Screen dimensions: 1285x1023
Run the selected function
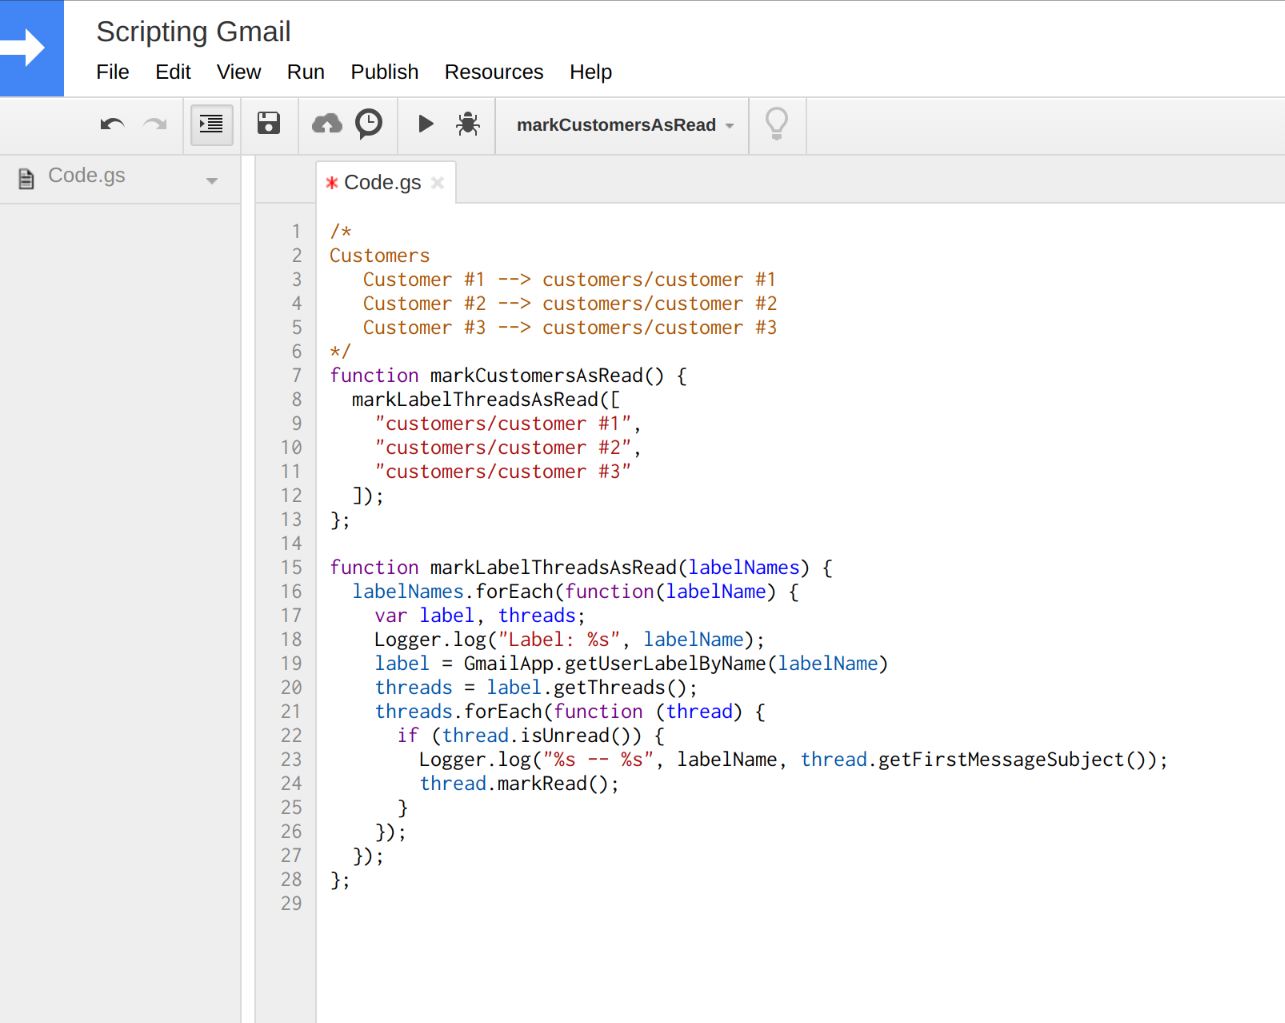pos(426,123)
